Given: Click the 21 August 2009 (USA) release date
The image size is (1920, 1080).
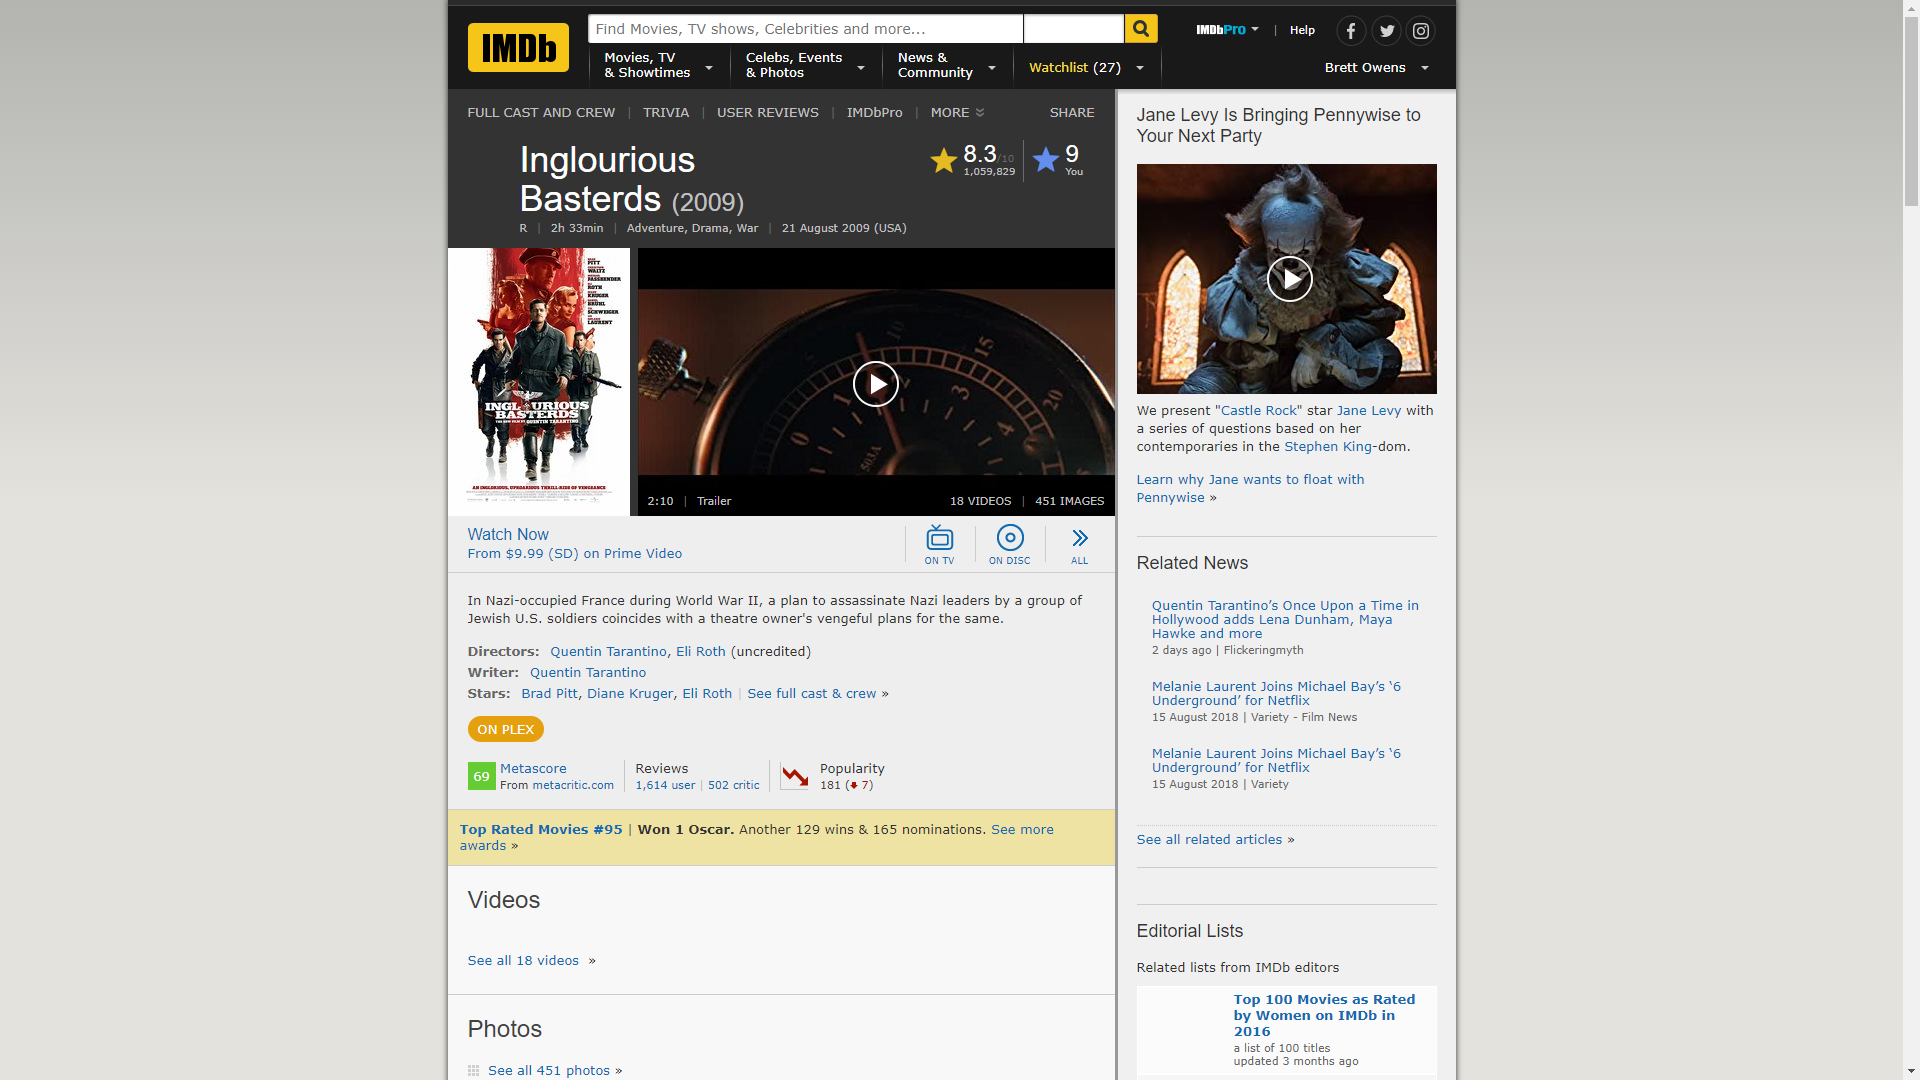Looking at the screenshot, I should 844,228.
